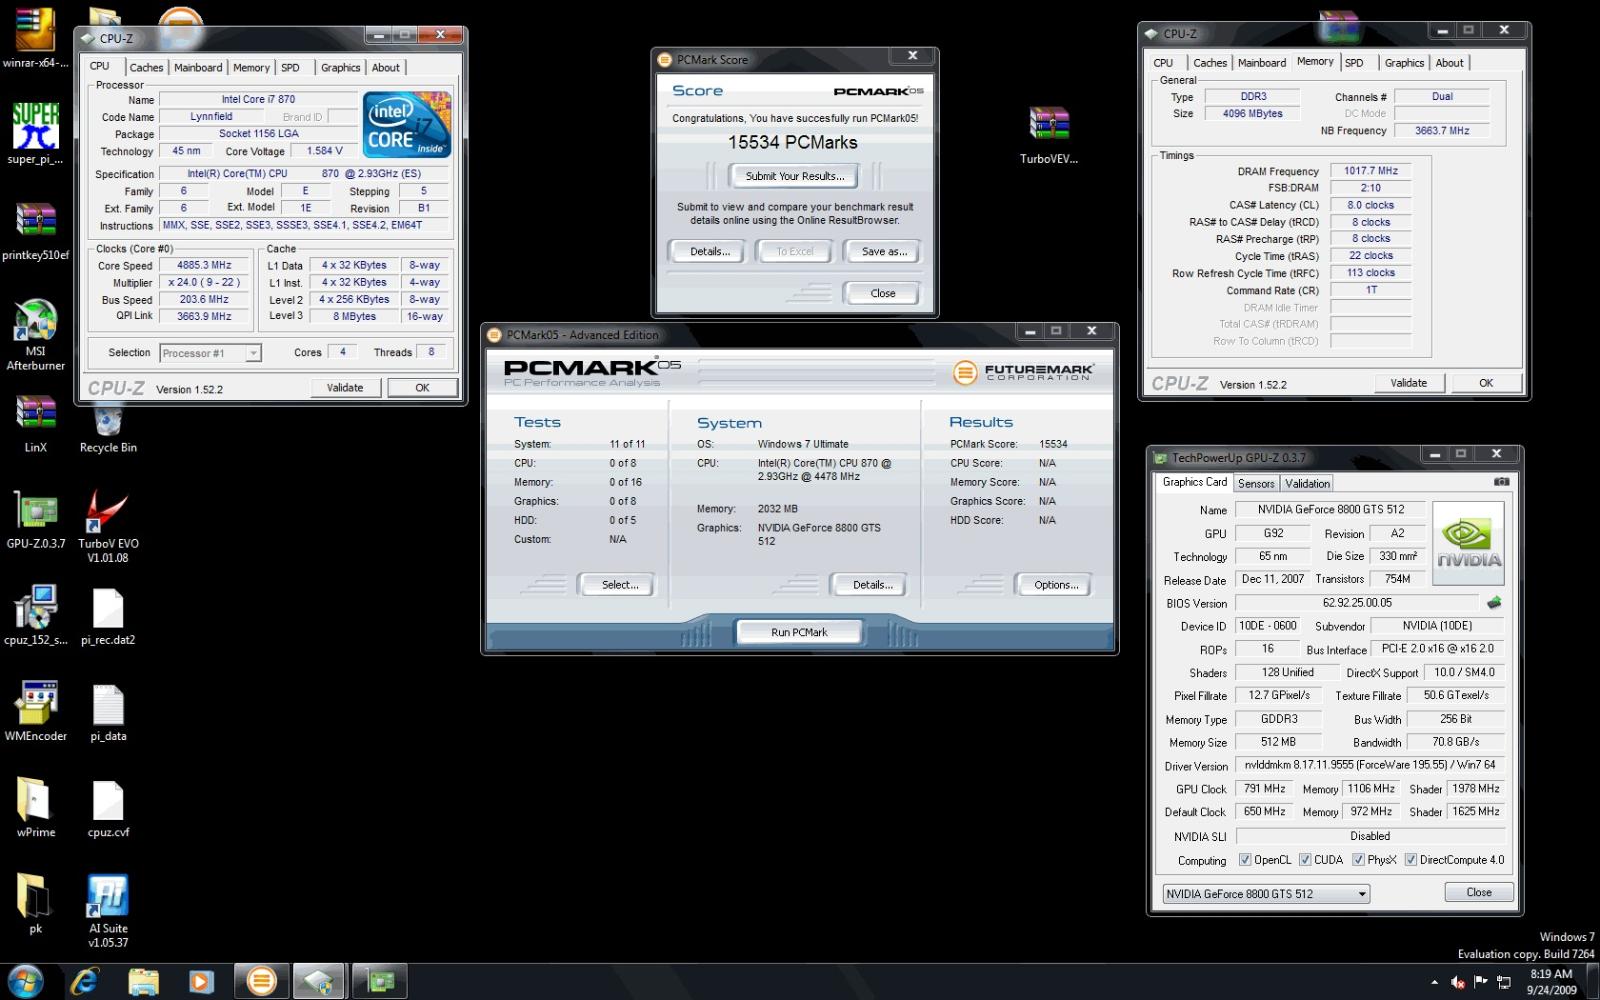Click Details under System in PCMark05
The height and width of the screenshot is (1000, 1600).
pos(872,585)
